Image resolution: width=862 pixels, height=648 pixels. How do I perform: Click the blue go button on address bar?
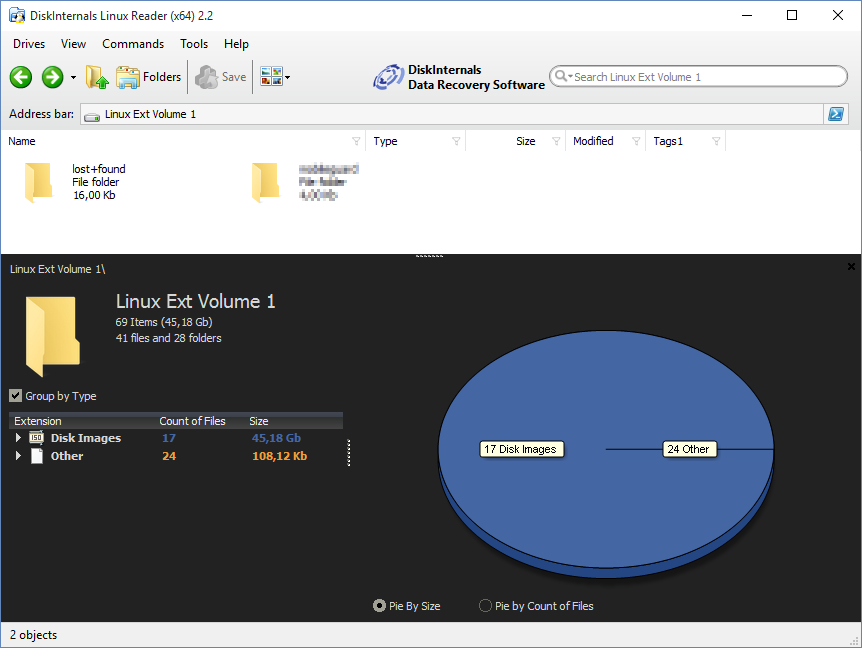[x=836, y=114]
